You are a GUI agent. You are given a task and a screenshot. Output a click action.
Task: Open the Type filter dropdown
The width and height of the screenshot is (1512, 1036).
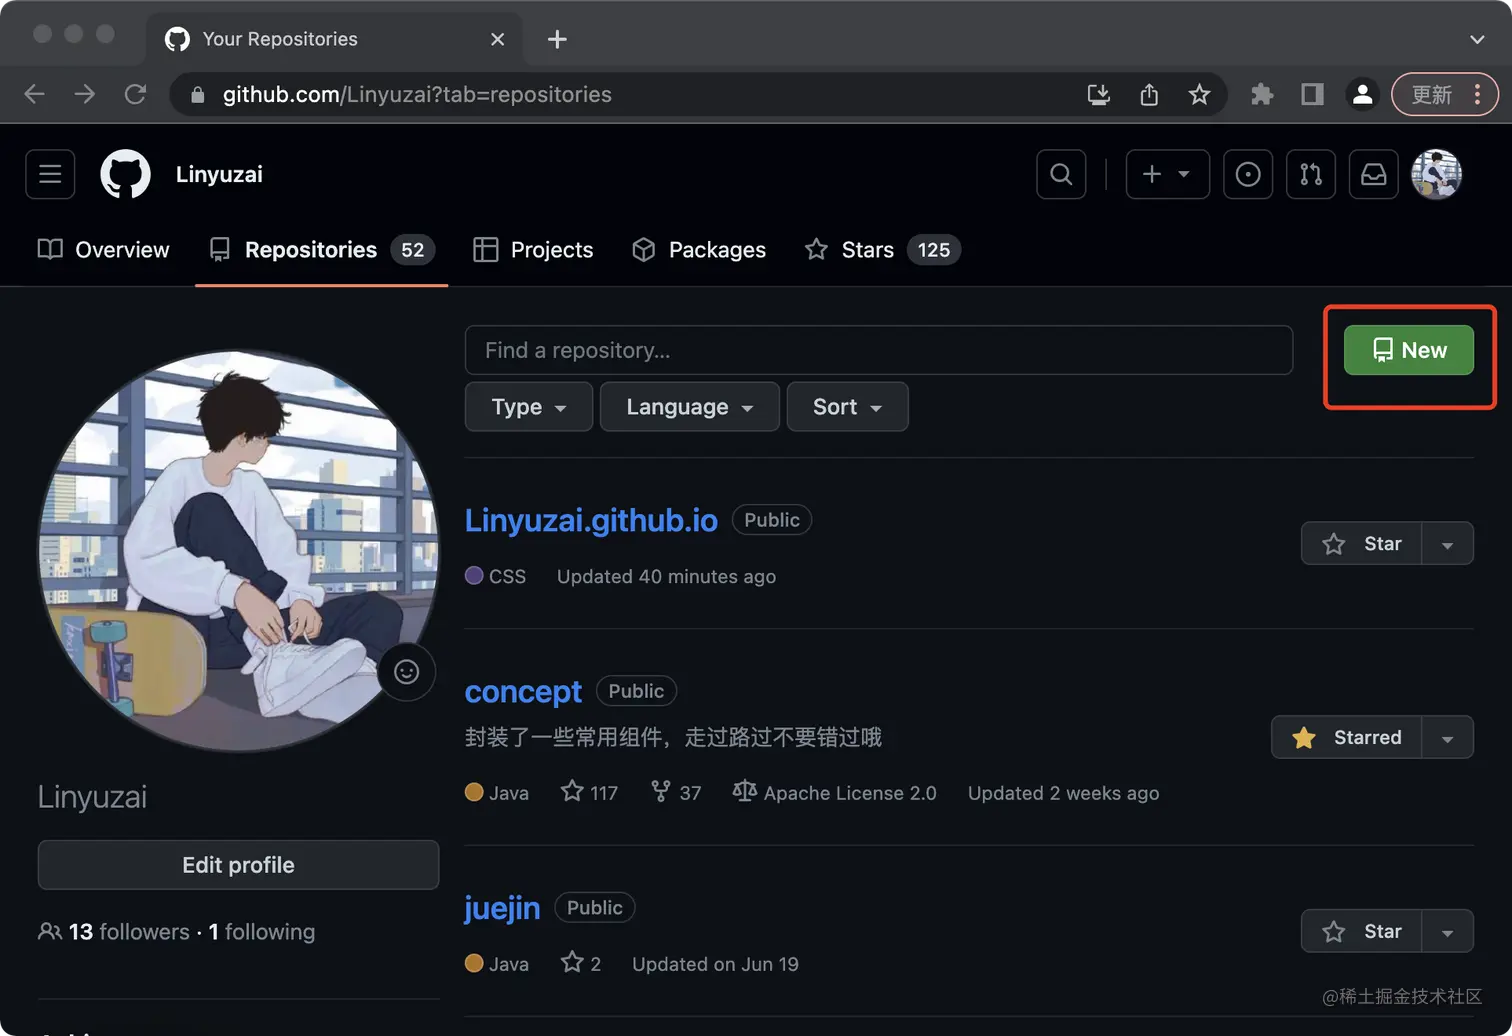pos(529,407)
